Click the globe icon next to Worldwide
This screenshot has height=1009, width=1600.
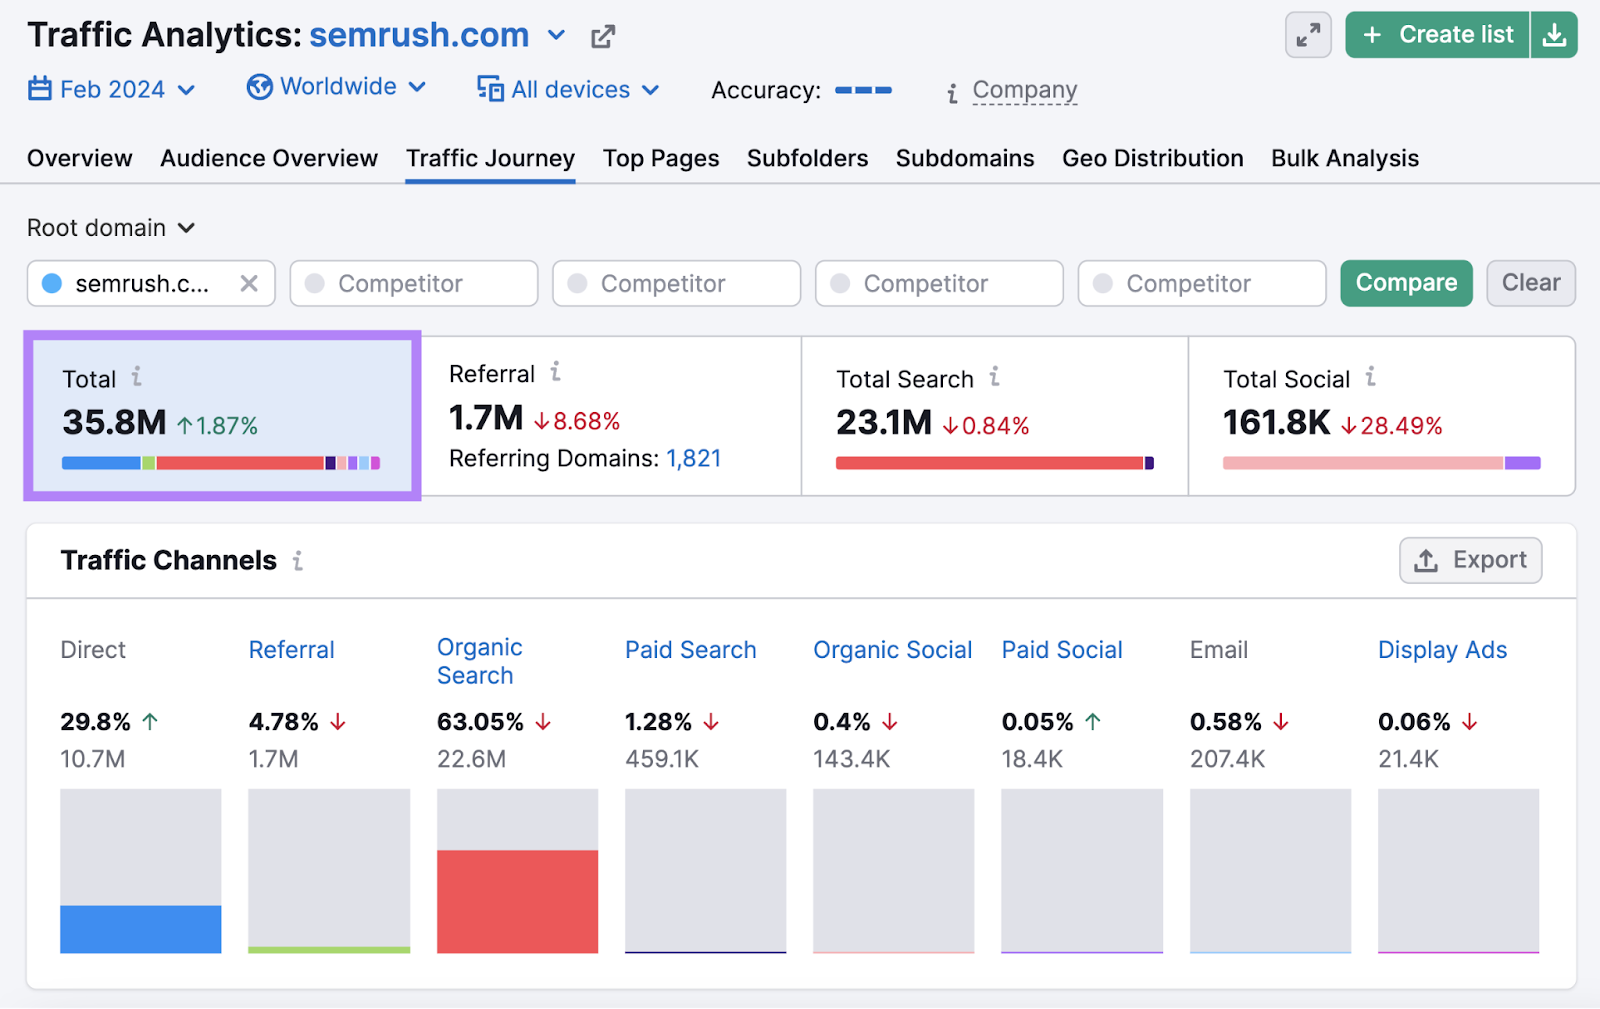(x=259, y=87)
